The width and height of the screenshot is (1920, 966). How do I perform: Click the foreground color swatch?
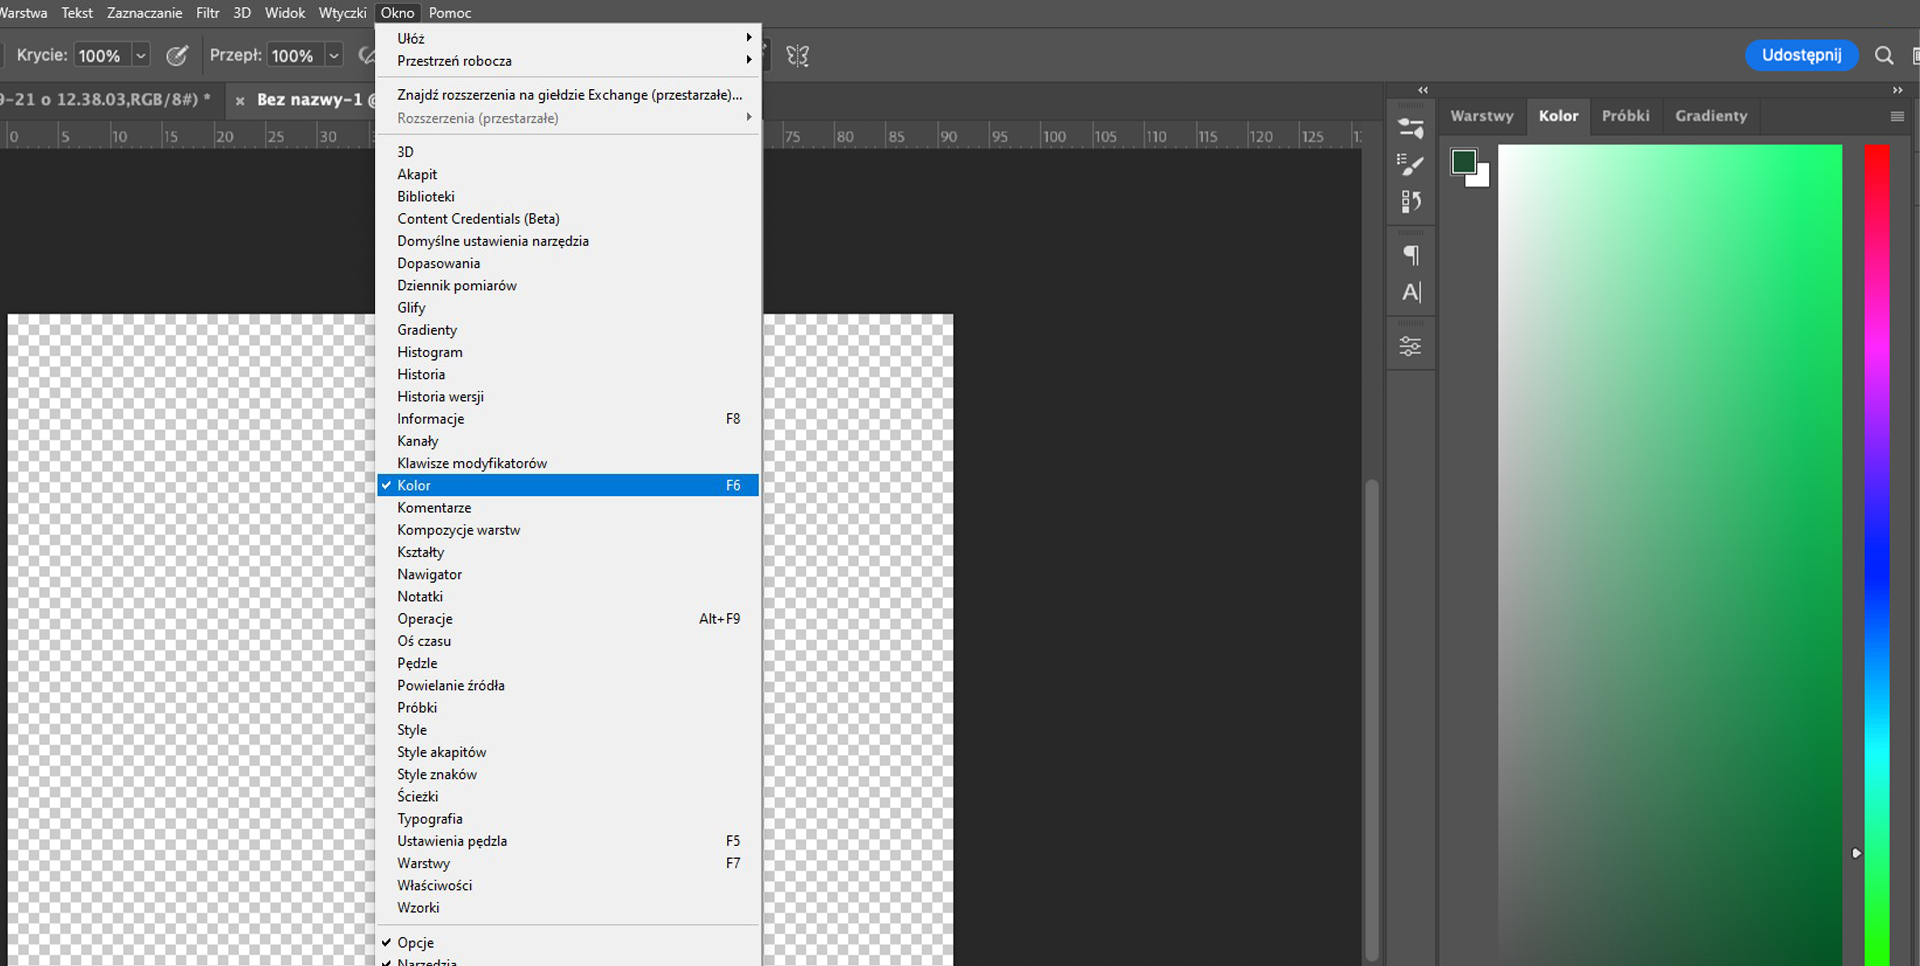tap(1463, 162)
